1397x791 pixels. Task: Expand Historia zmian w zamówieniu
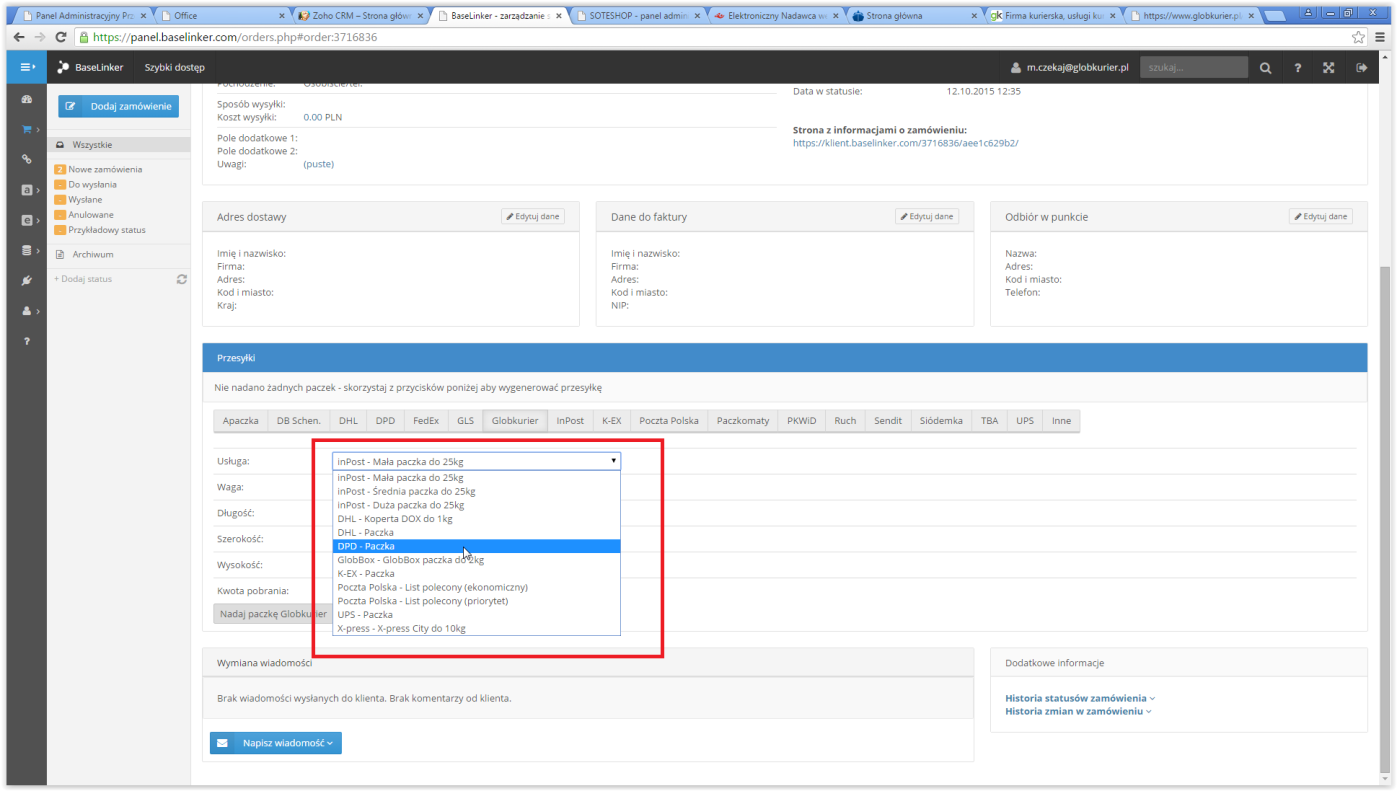(1078, 711)
